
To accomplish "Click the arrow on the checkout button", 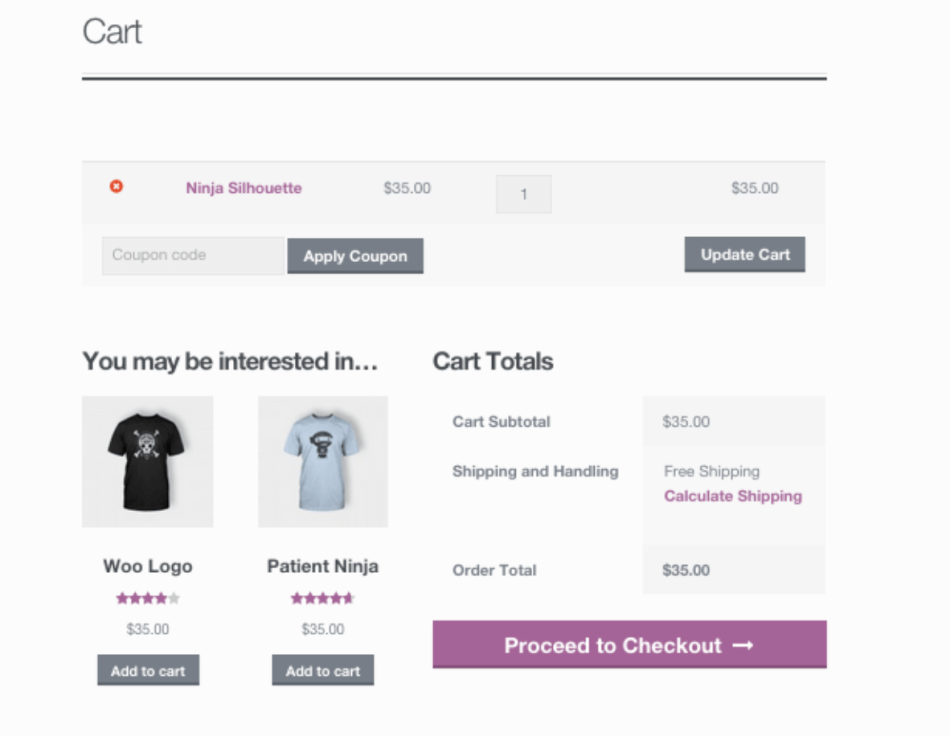I will coord(742,645).
